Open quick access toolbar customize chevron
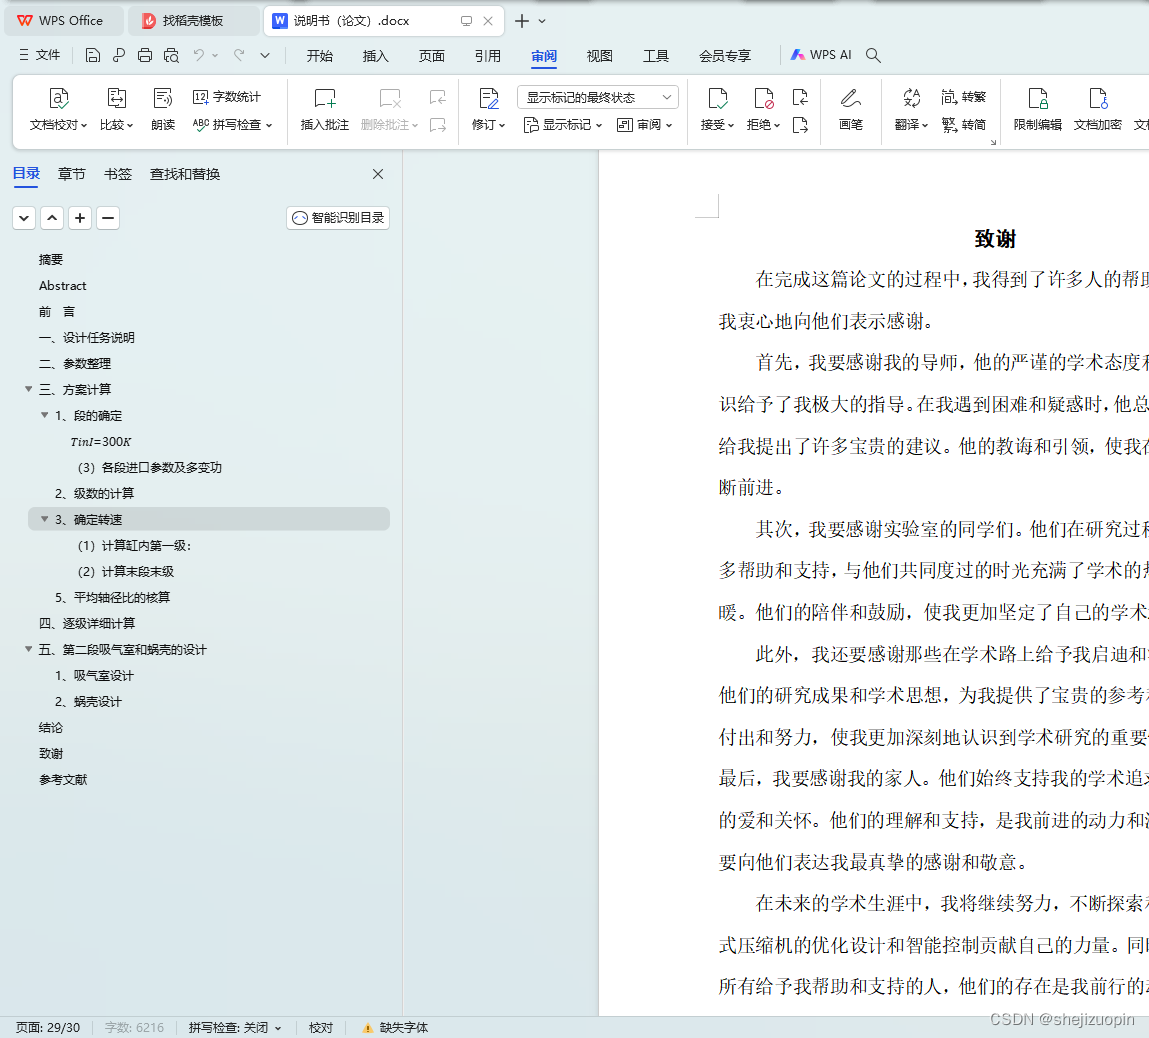Viewport: 1149px width, 1038px height. click(265, 55)
